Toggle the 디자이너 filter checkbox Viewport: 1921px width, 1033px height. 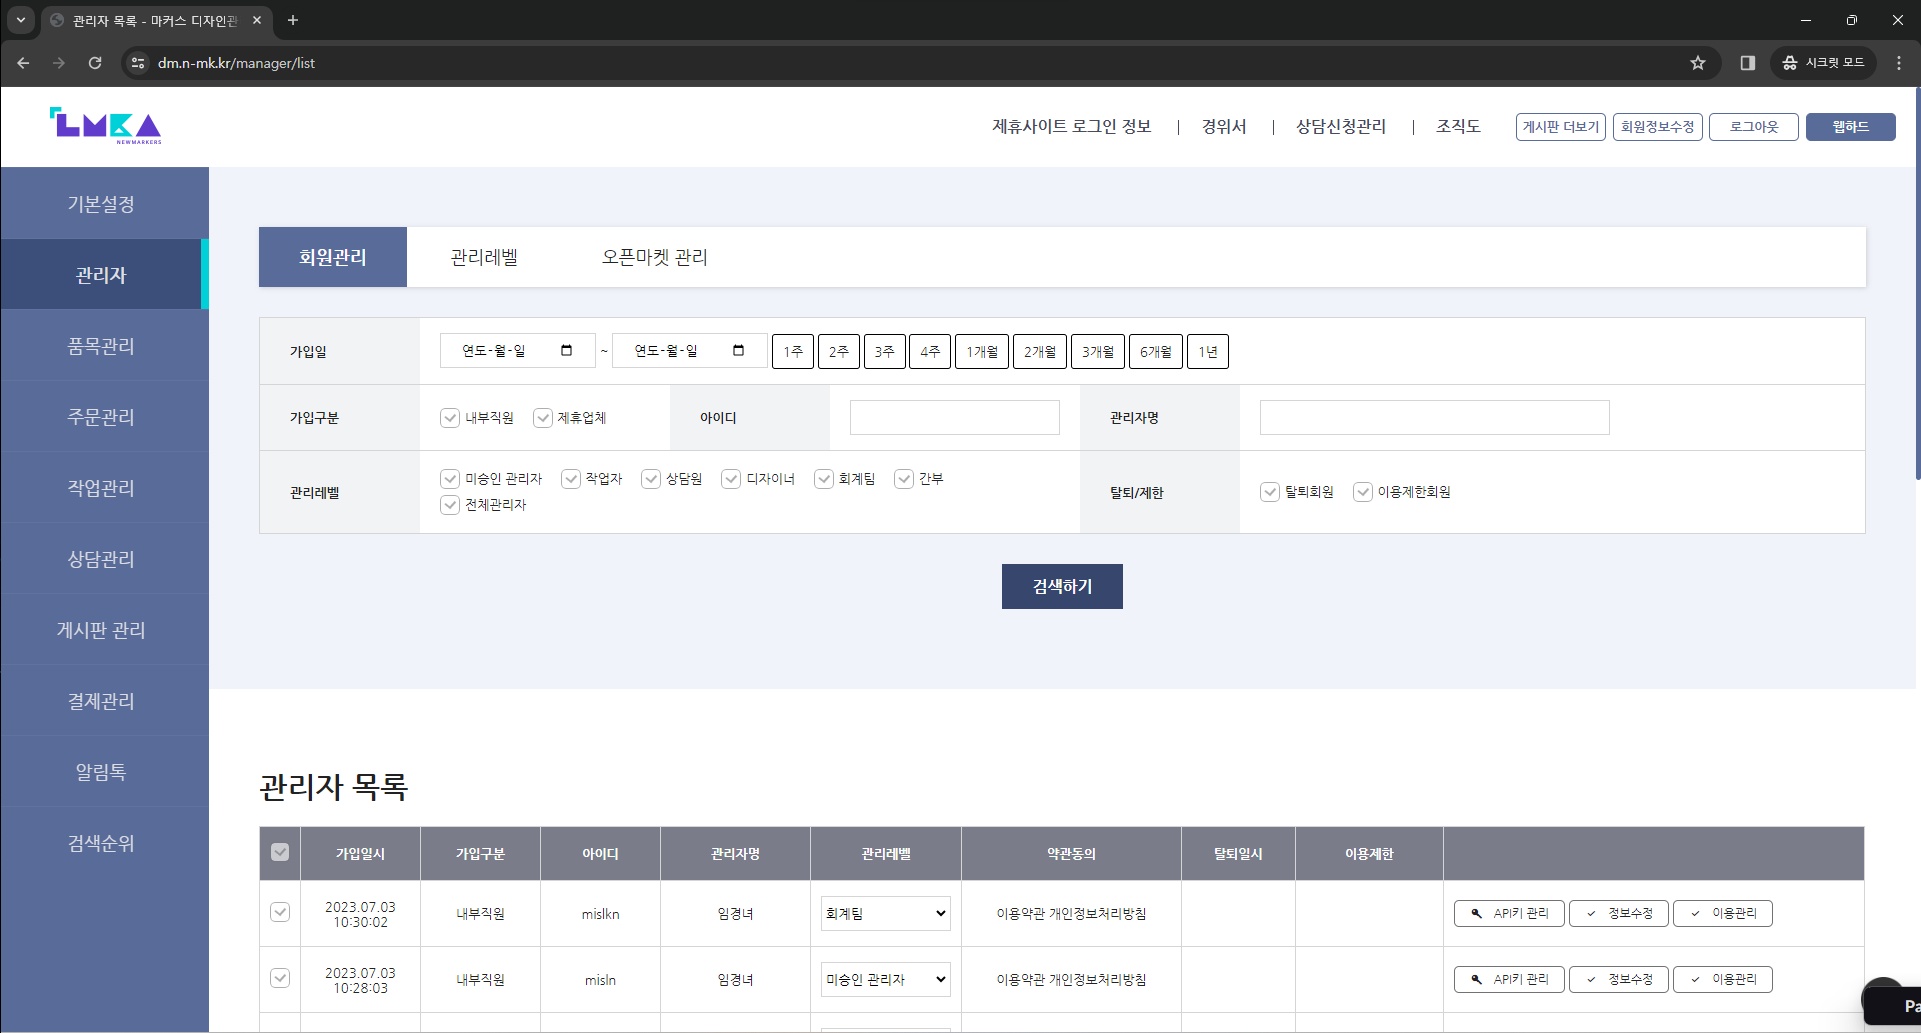pos(731,479)
